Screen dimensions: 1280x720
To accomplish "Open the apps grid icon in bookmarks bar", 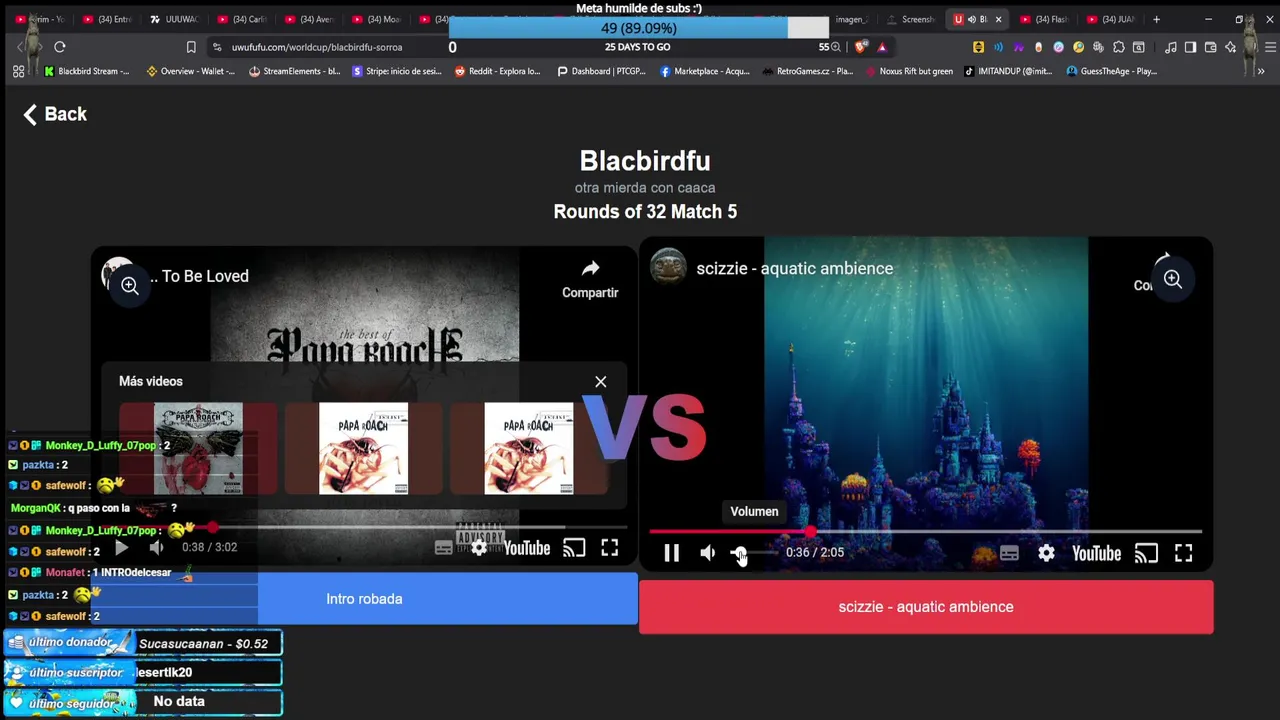I will click(x=18, y=71).
